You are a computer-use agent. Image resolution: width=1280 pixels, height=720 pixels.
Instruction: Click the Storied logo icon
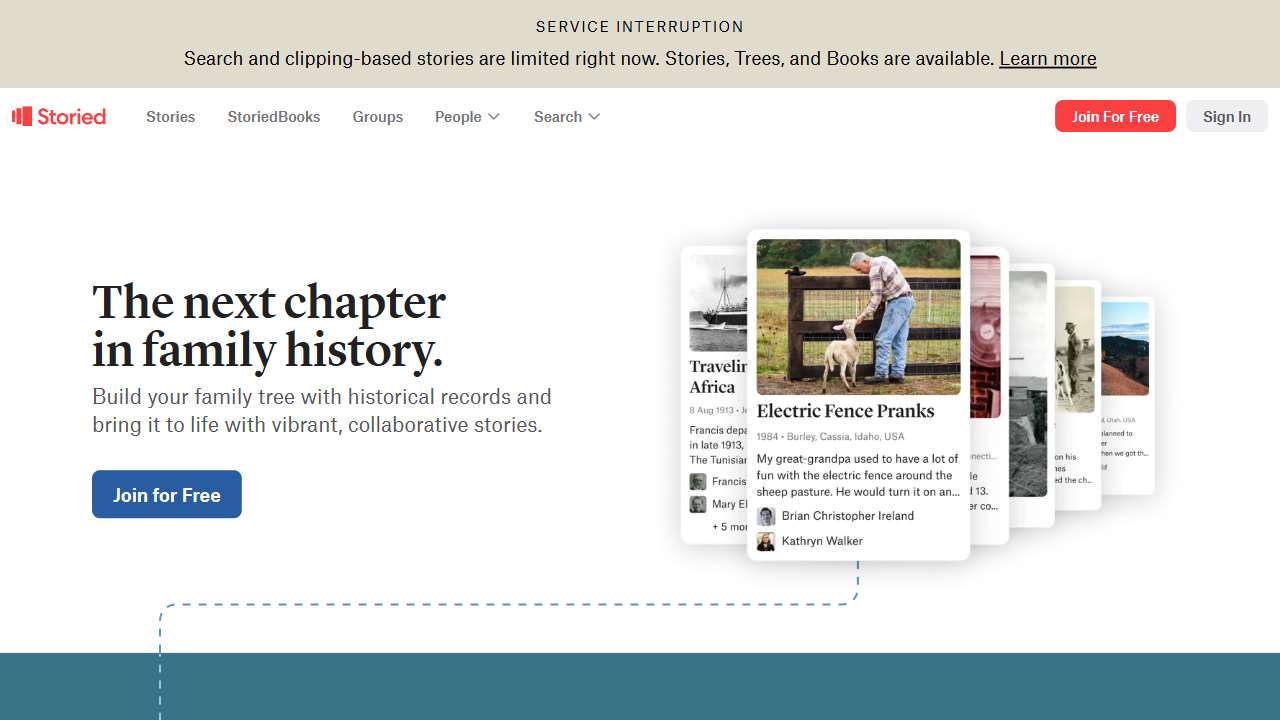coord(22,116)
